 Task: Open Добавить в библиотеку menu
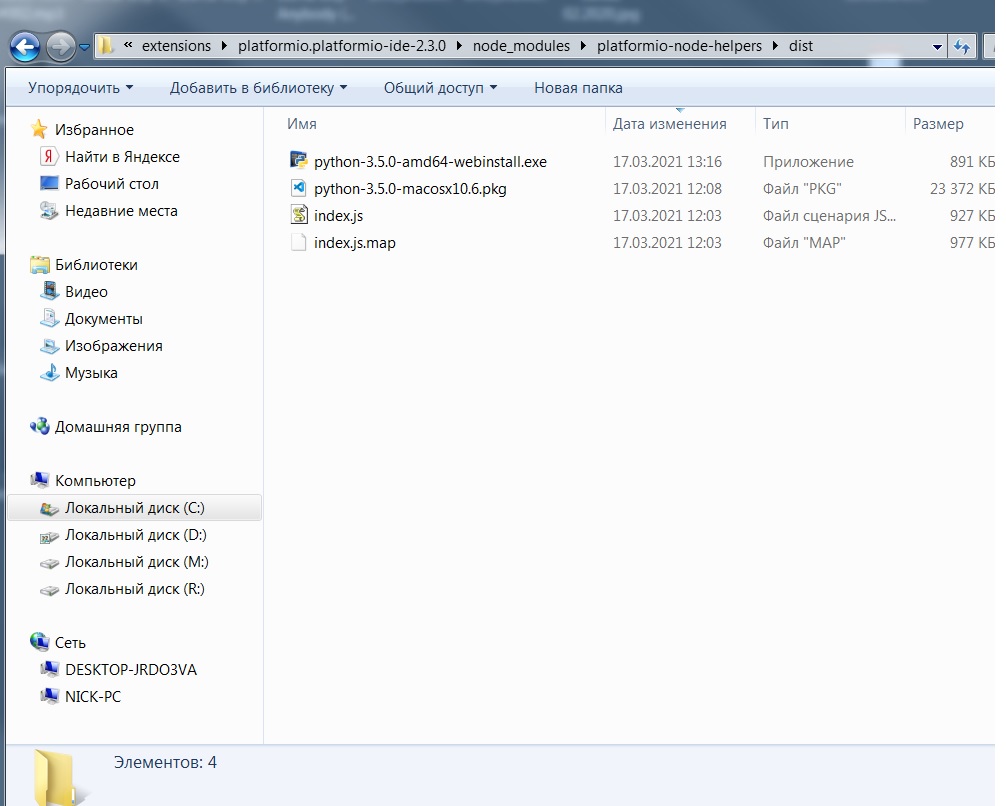click(x=258, y=88)
